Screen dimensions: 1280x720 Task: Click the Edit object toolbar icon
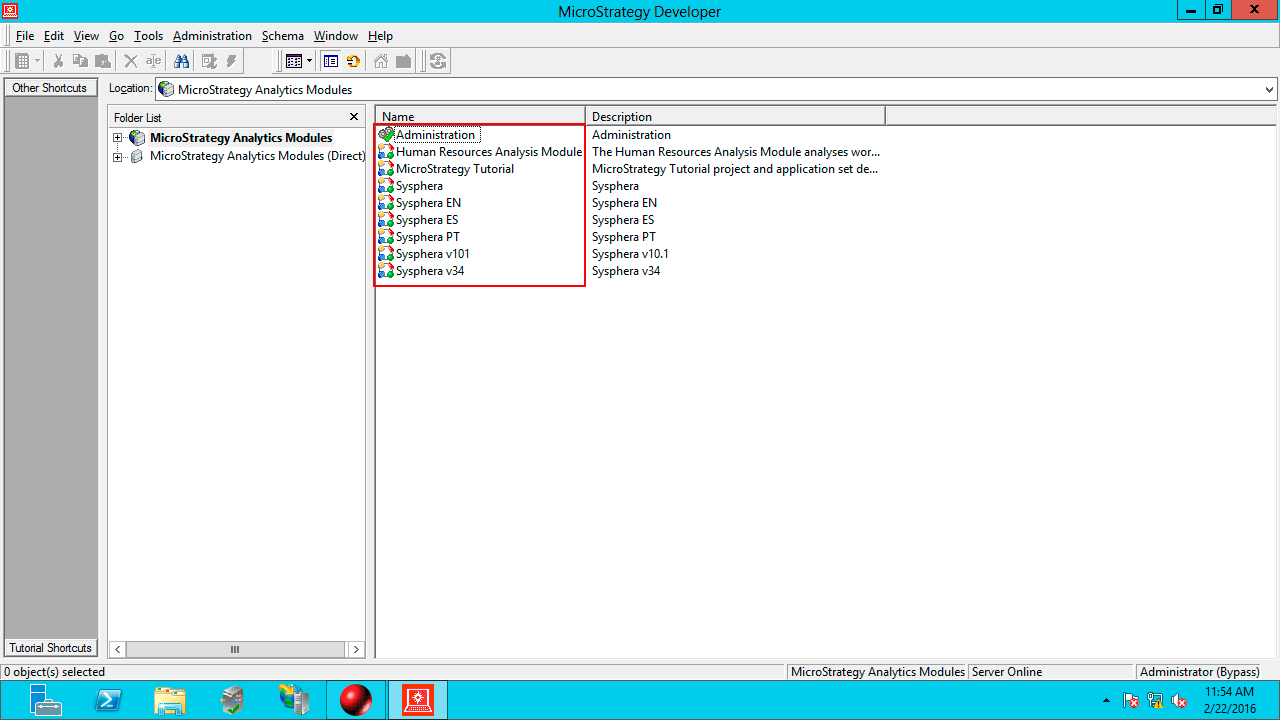click(x=209, y=61)
